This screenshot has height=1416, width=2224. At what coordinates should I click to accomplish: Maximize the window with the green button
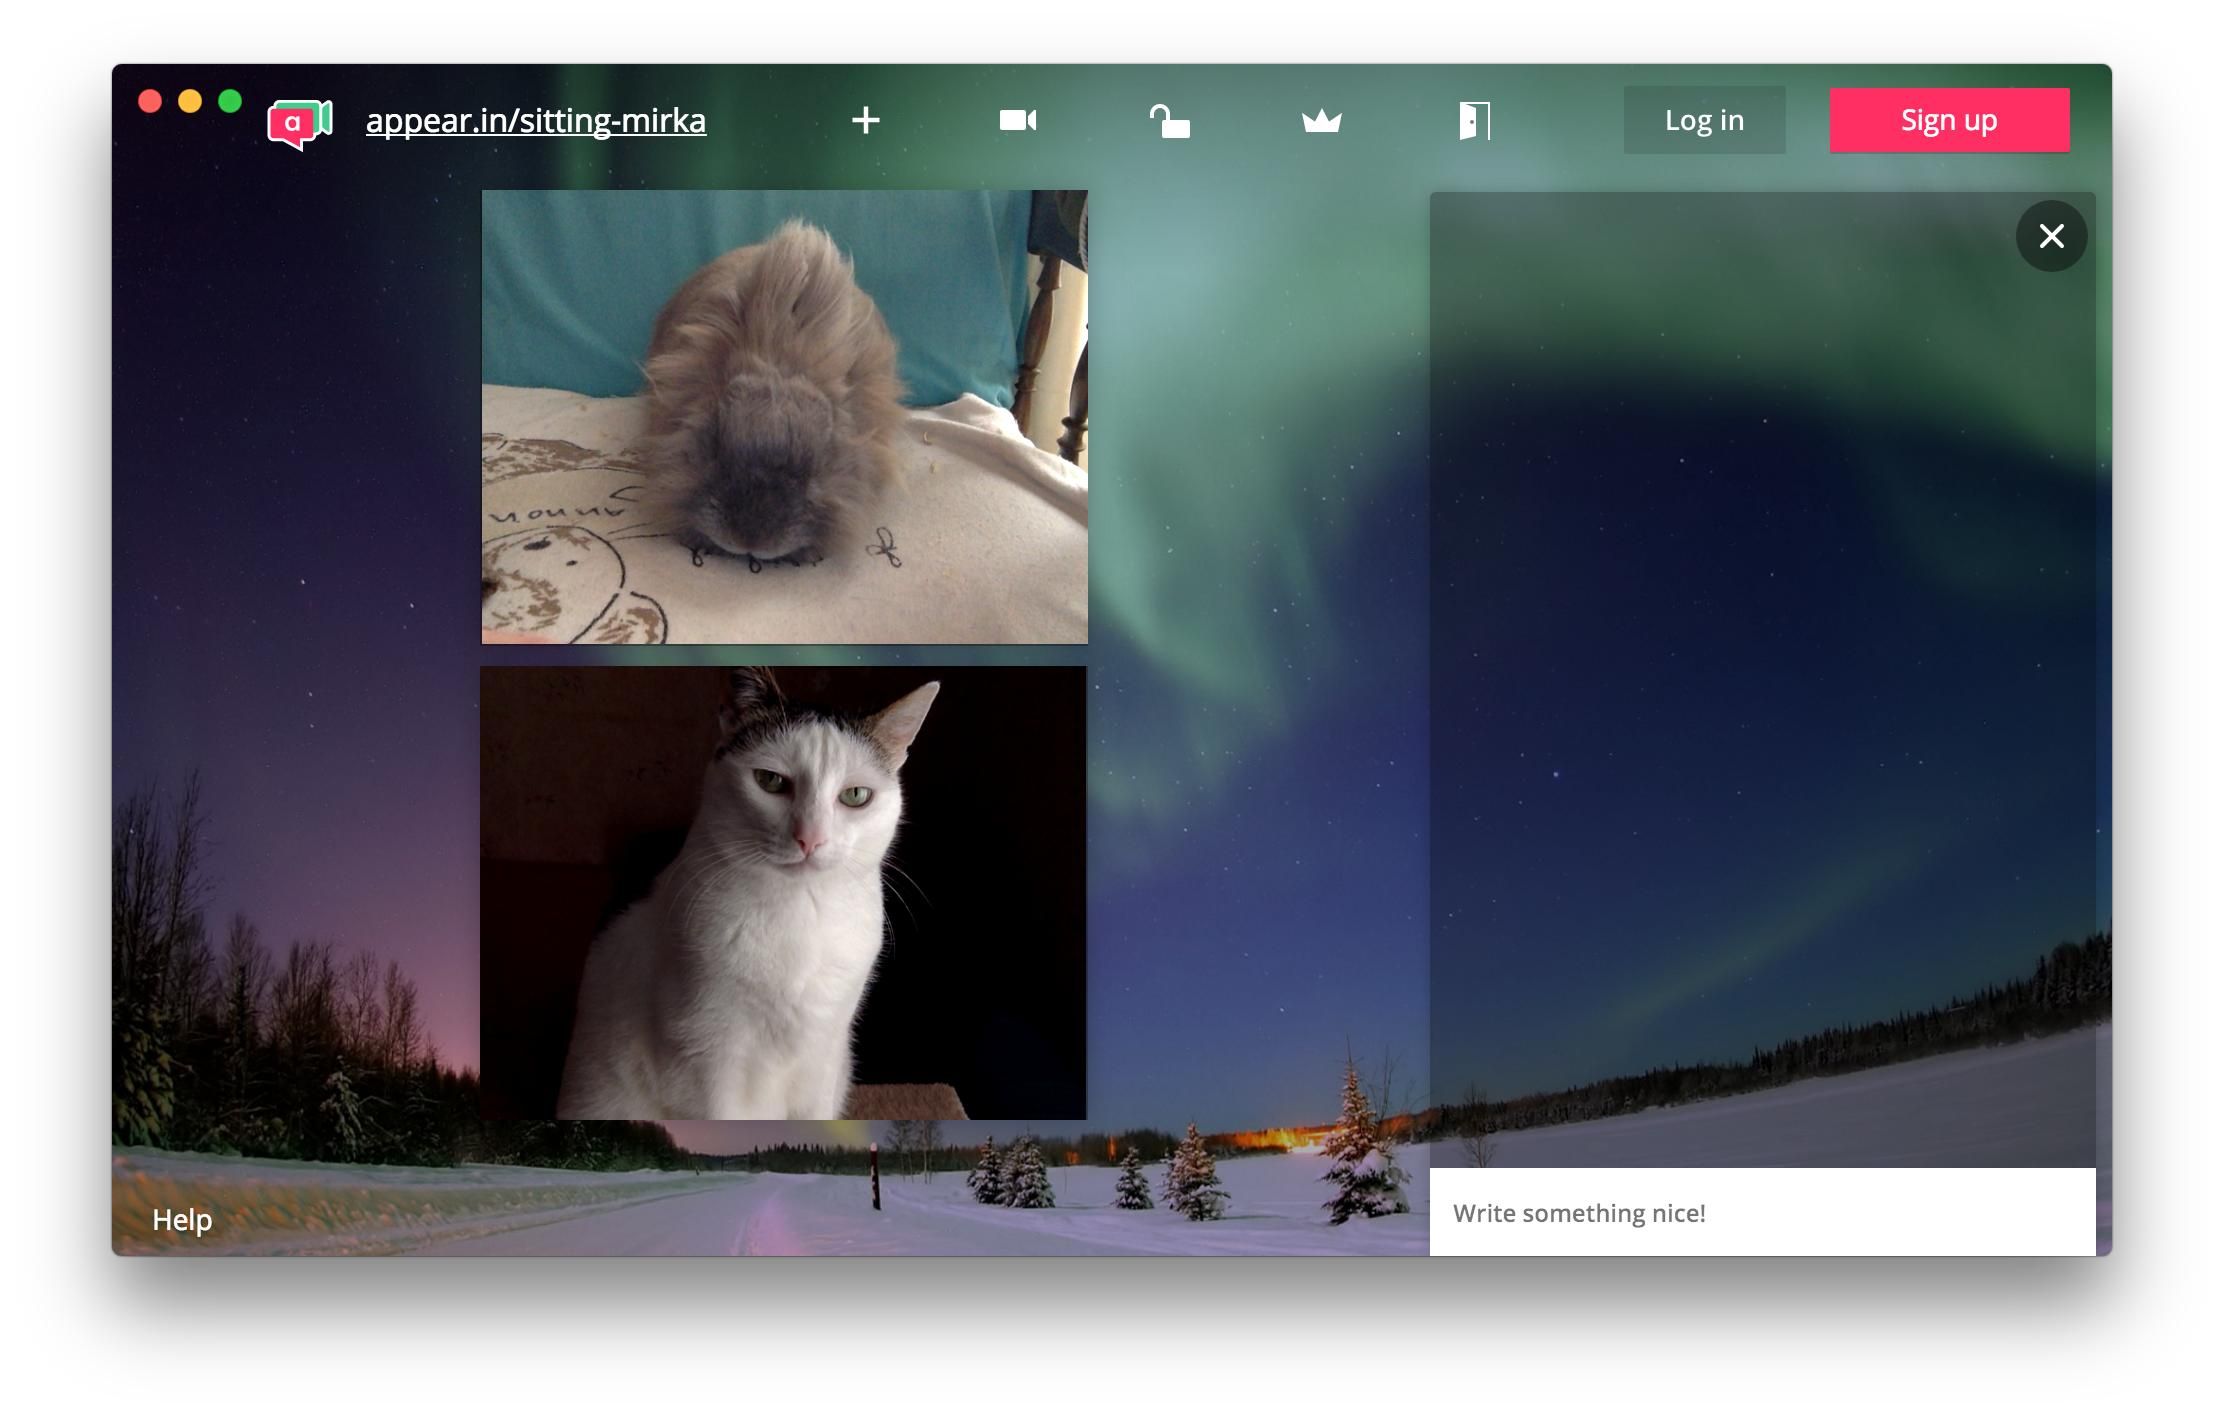(x=230, y=101)
